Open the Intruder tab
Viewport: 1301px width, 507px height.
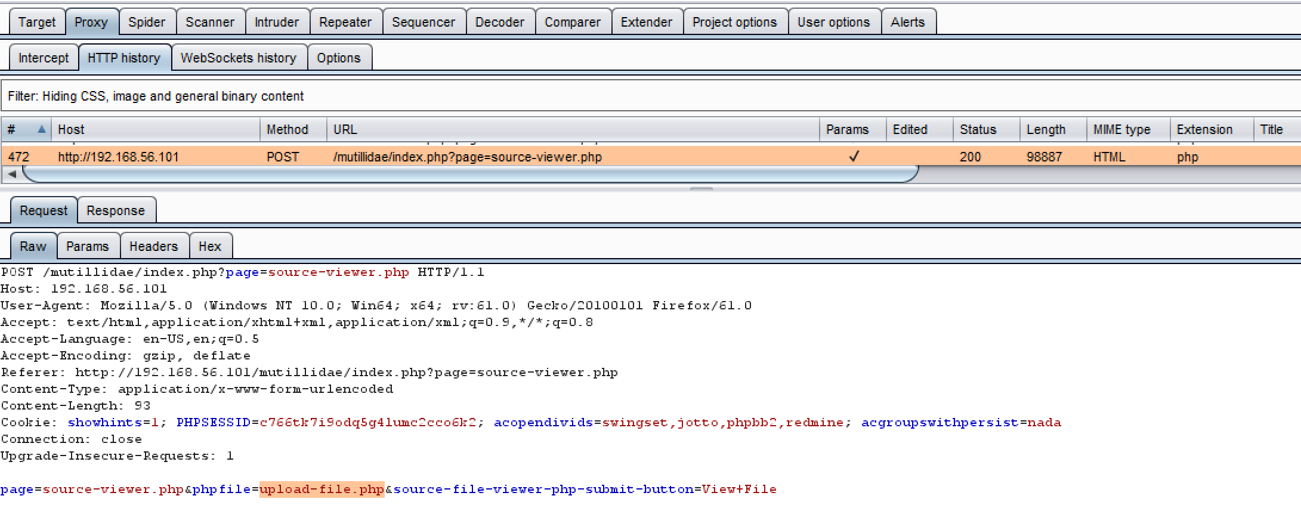(x=276, y=22)
